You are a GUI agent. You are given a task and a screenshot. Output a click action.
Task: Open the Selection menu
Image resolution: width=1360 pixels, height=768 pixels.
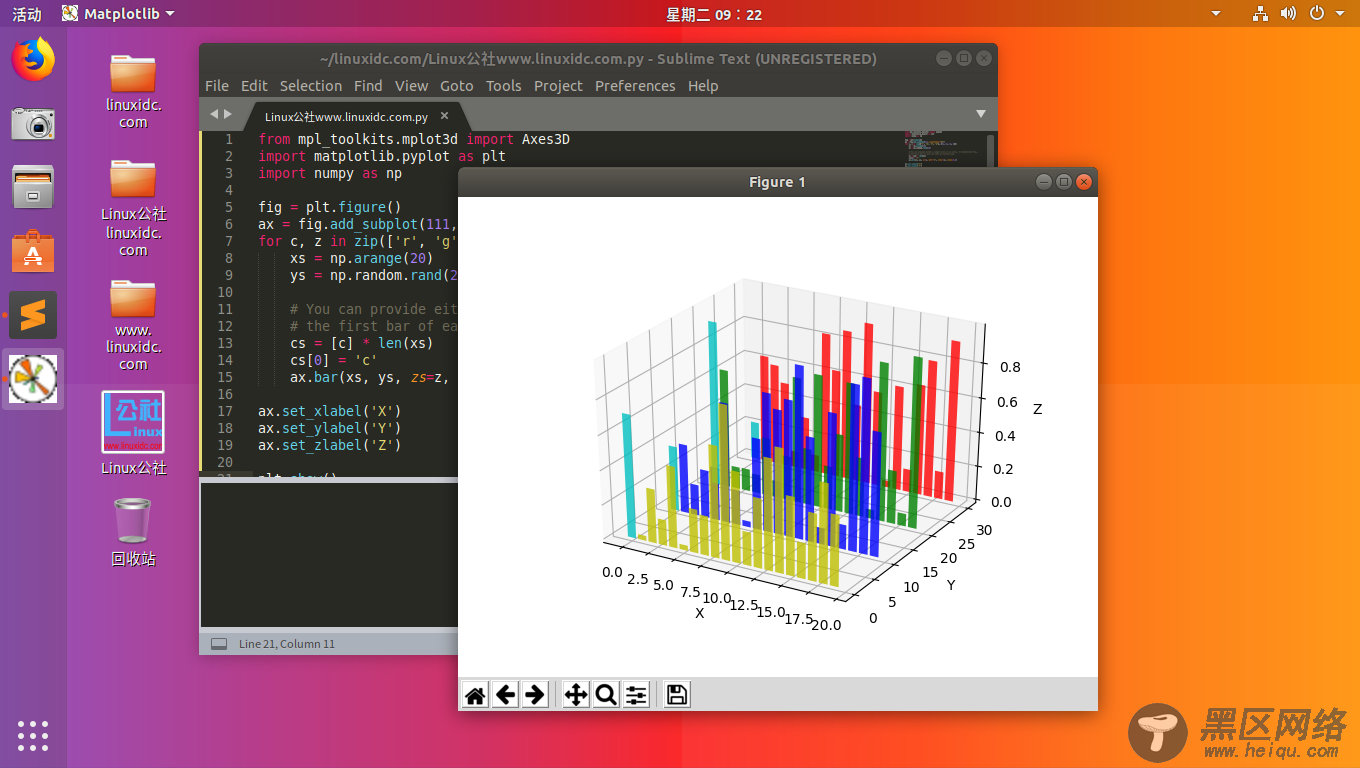coord(310,86)
